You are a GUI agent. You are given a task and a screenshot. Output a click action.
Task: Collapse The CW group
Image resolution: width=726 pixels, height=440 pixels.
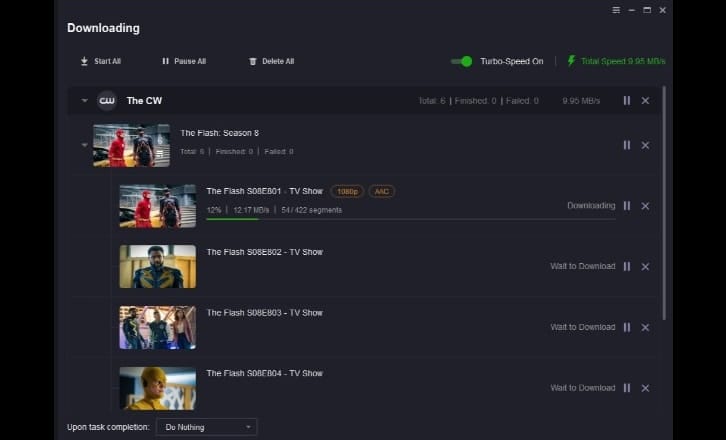coord(84,101)
